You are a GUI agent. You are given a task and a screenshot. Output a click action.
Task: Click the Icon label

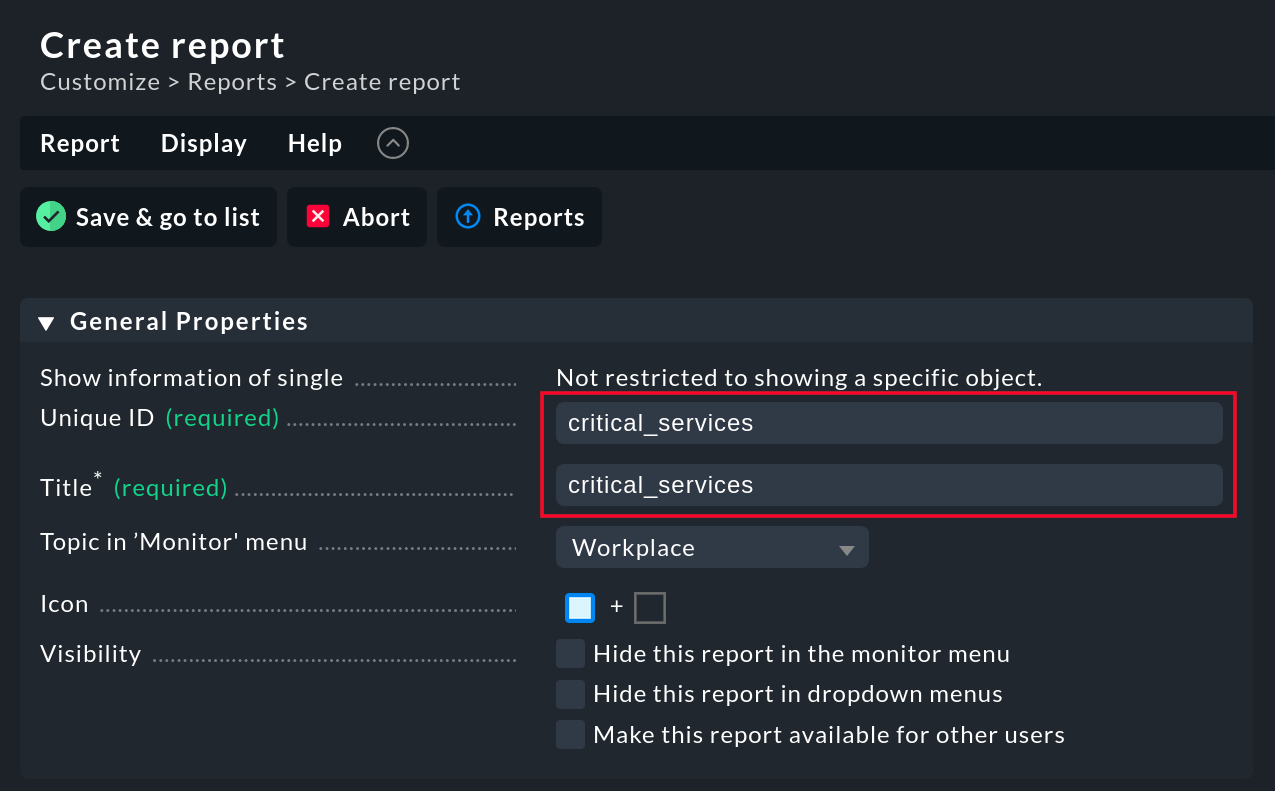[x=64, y=604]
